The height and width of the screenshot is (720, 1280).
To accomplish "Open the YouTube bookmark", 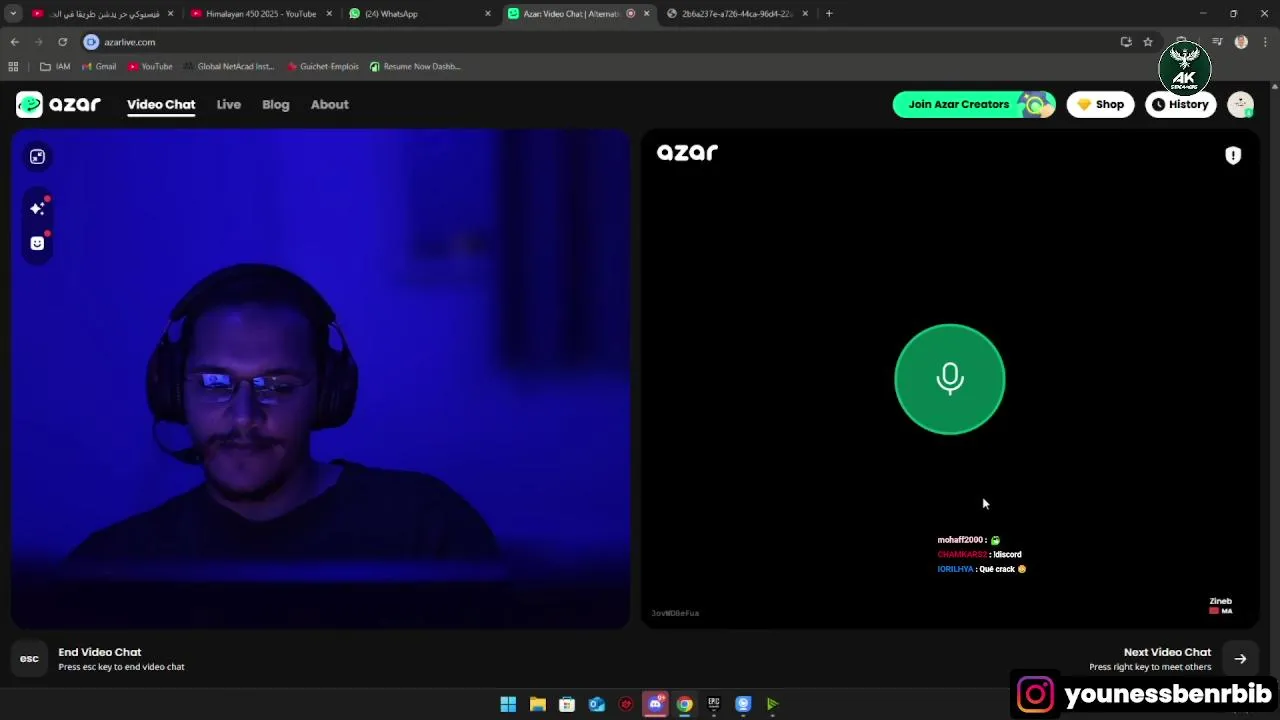I will coord(150,66).
